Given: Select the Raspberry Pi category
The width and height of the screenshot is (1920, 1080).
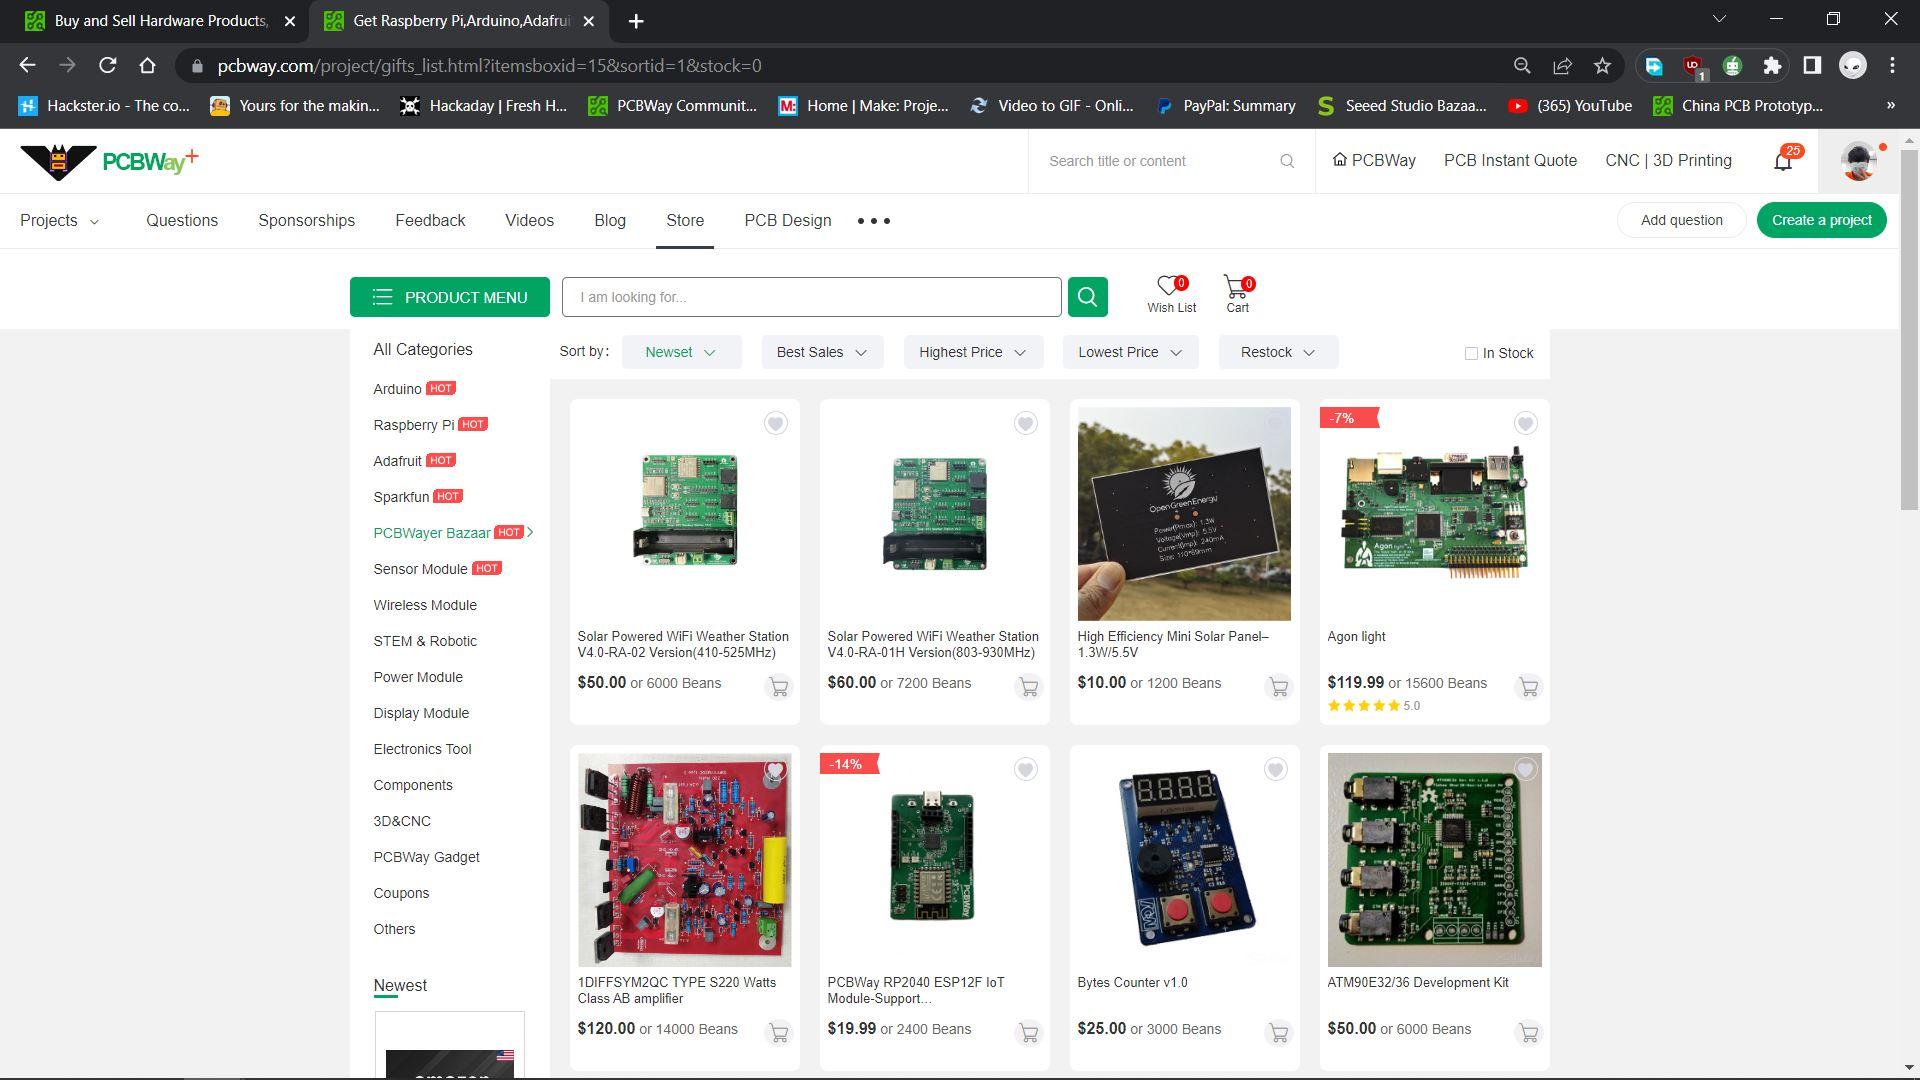Looking at the screenshot, I should pyautogui.click(x=413, y=425).
